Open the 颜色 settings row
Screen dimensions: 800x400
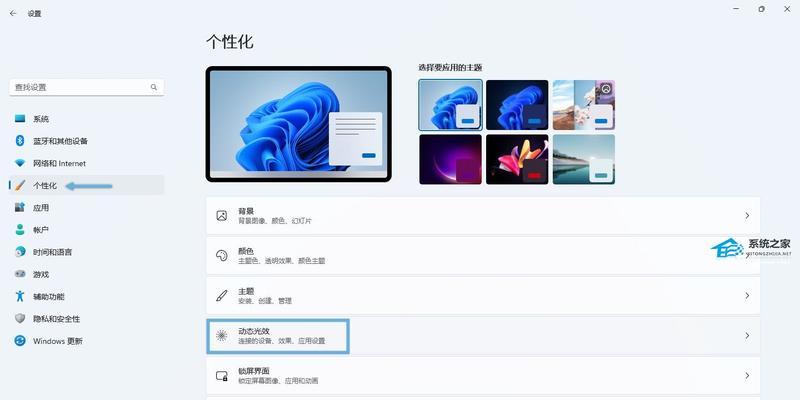pyautogui.click(x=483, y=256)
